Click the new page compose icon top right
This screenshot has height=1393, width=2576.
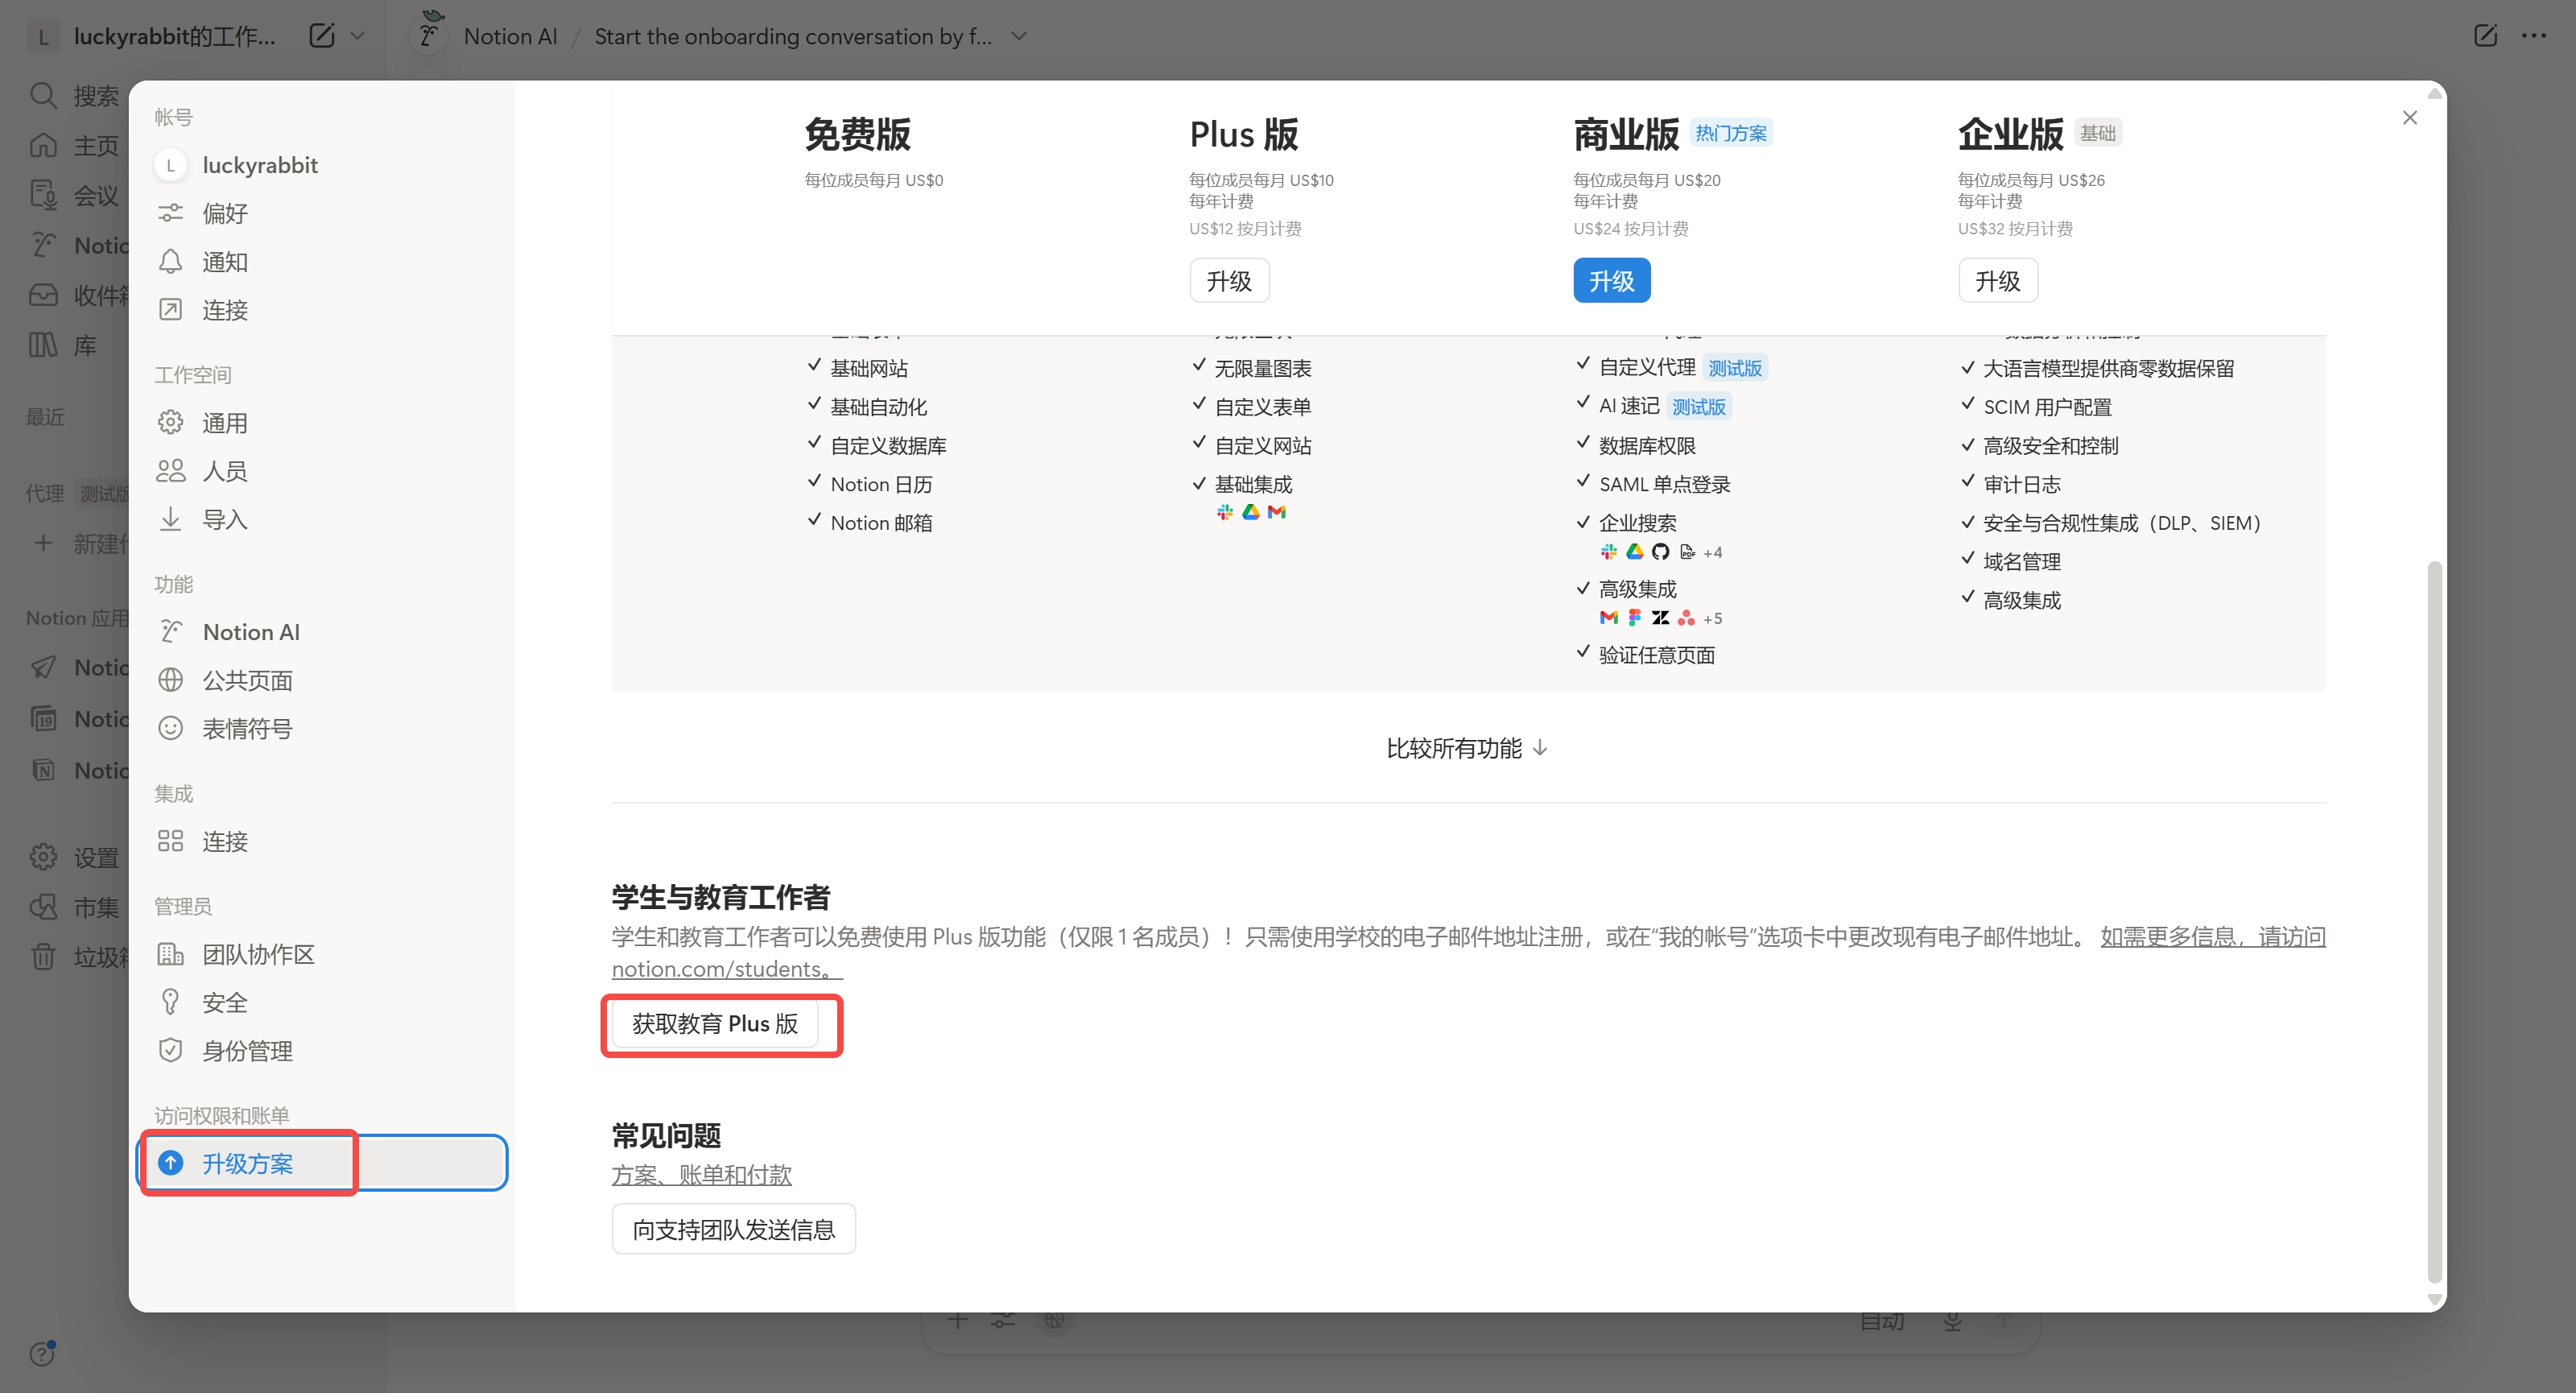[2486, 36]
